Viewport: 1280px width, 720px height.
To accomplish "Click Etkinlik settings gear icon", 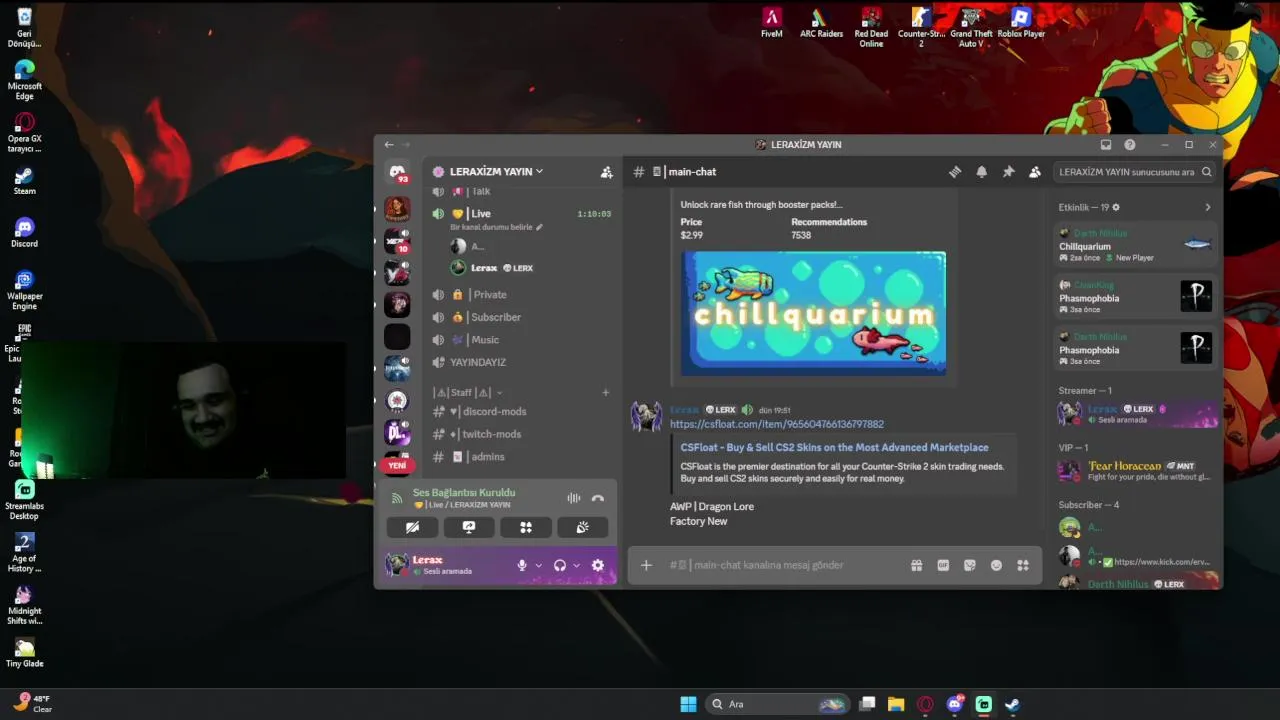I will (1116, 207).
